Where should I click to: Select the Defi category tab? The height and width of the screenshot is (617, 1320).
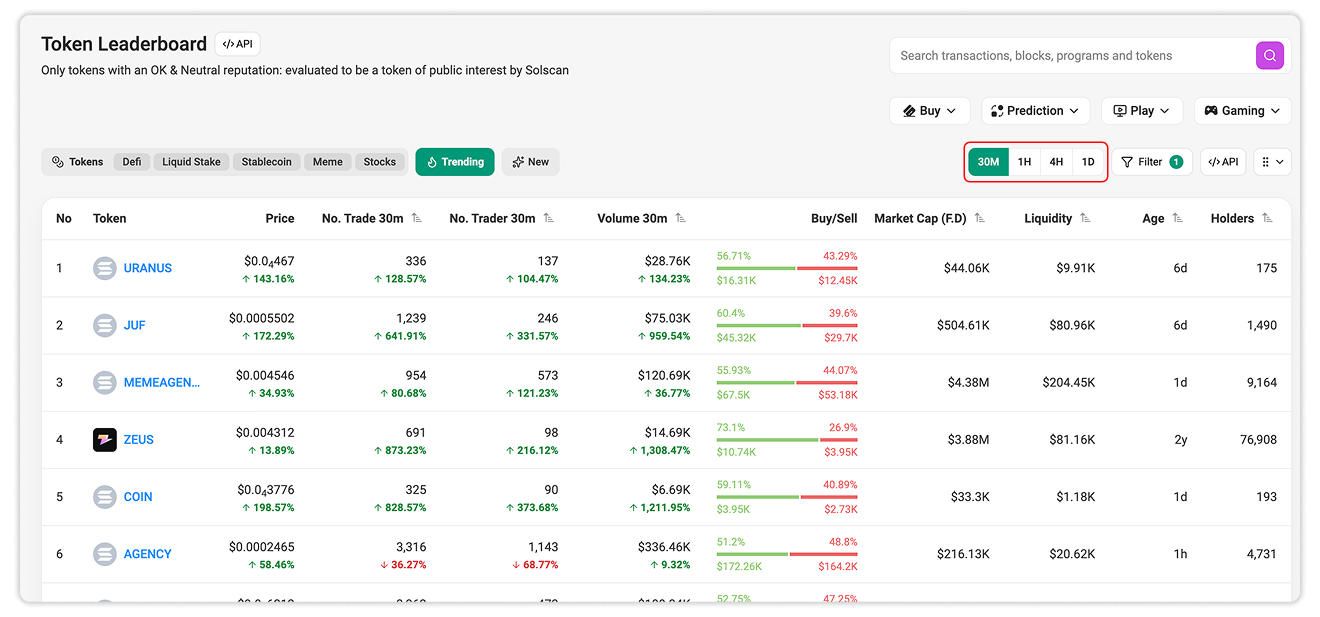(x=132, y=162)
